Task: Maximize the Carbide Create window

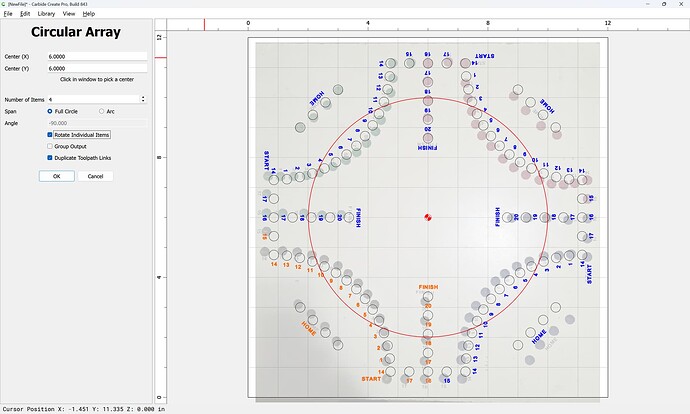Action: coord(664,4)
